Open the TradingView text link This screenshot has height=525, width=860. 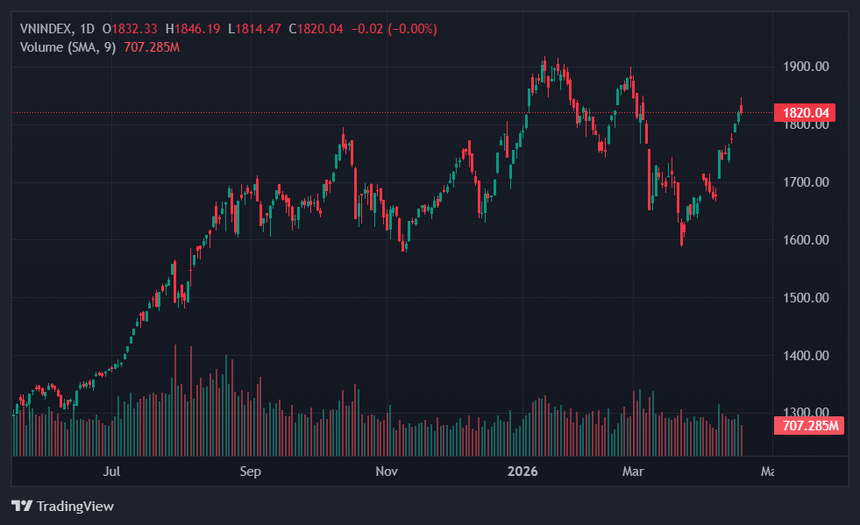coord(74,506)
